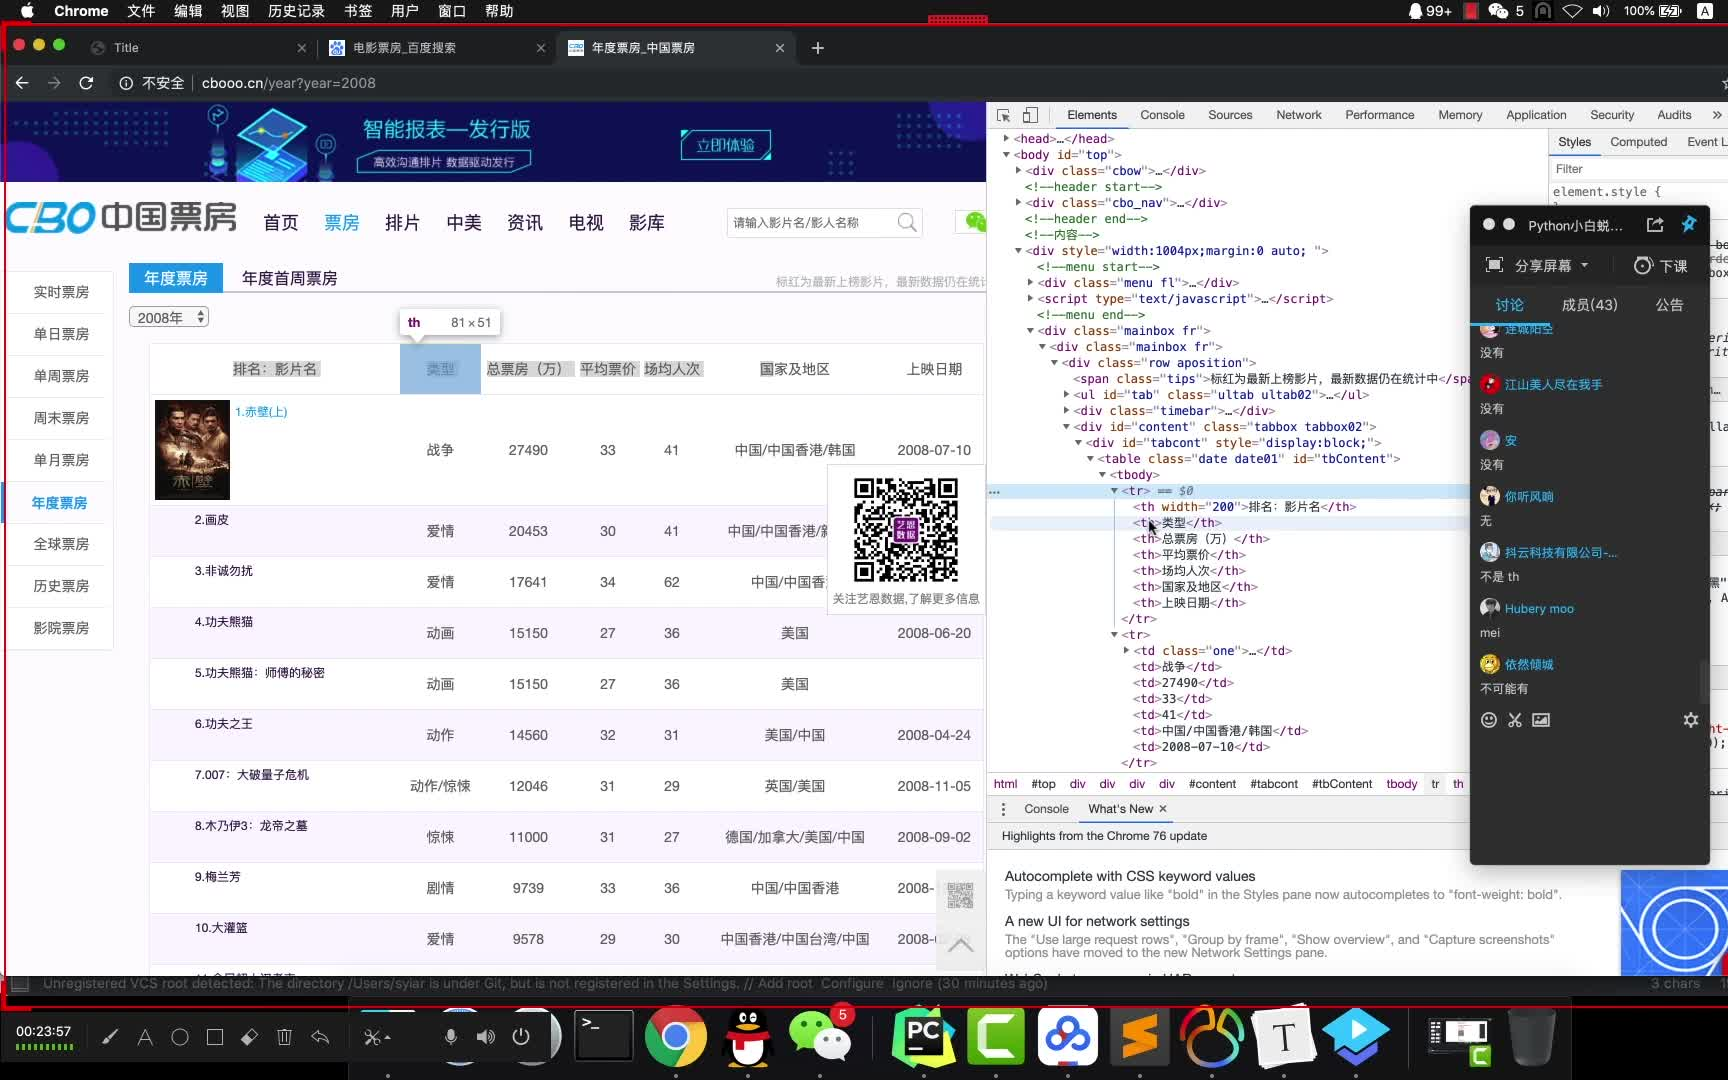Image resolution: width=1728 pixels, height=1080 pixels.
Task: Switch to the DevTools Console tab
Action: click(1162, 115)
